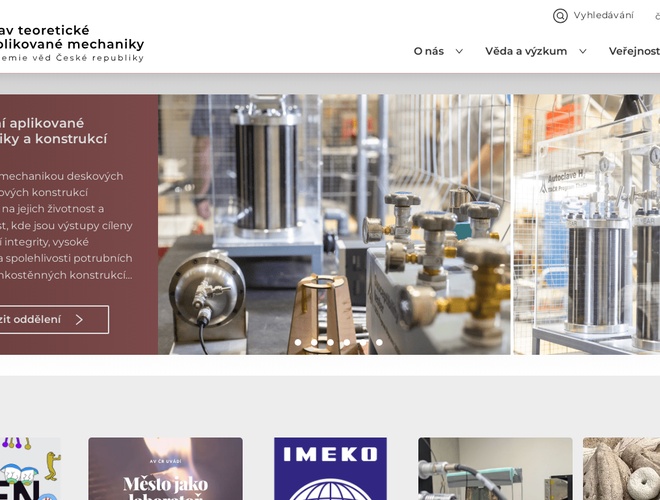Click the arrow in department button
Screen dimensions: 660x500
(79, 319)
